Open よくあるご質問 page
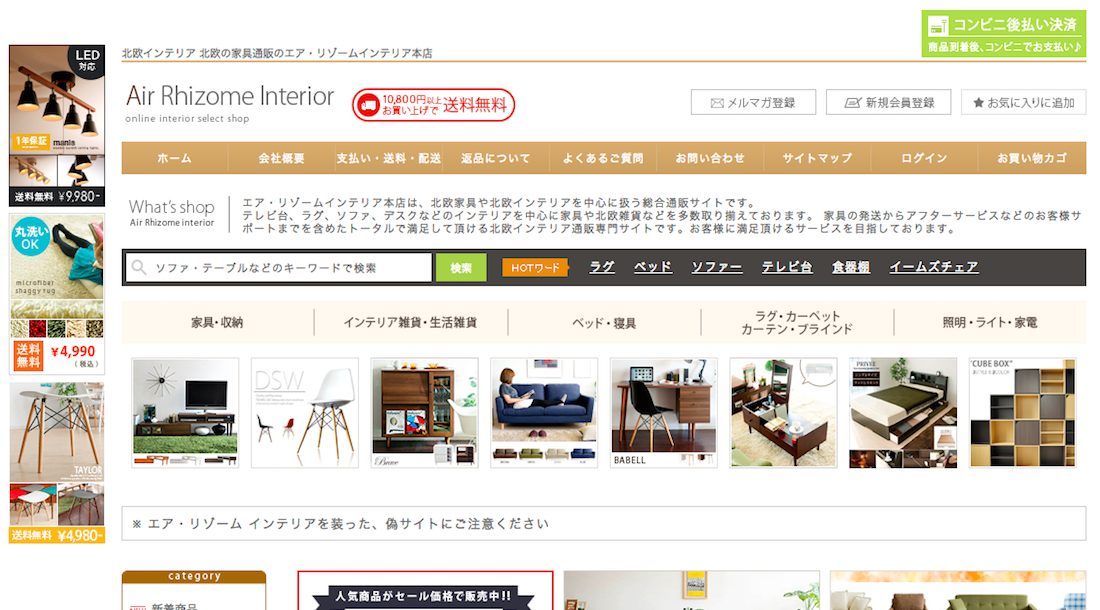The height and width of the screenshot is (610, 1100). tap(603, 158)
